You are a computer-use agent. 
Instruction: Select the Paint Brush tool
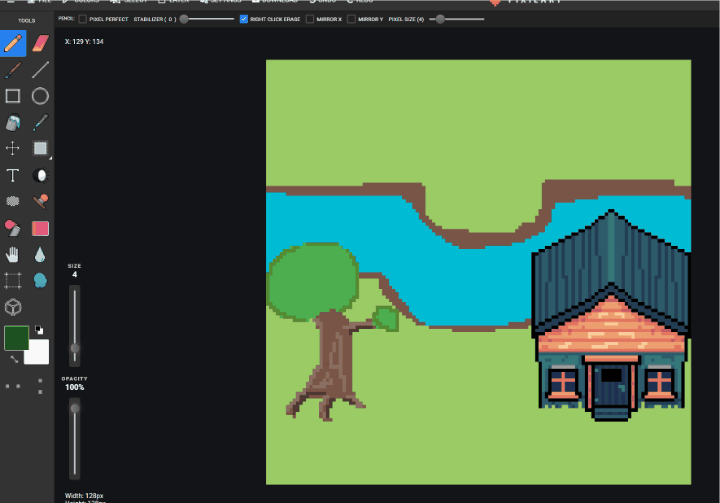click(13, 70)
